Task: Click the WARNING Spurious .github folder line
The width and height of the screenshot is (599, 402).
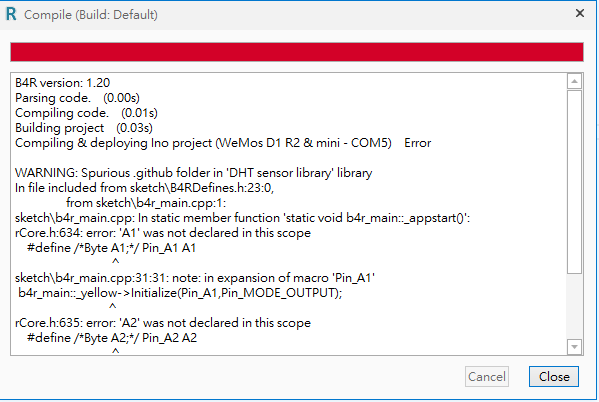Action: 193,173
